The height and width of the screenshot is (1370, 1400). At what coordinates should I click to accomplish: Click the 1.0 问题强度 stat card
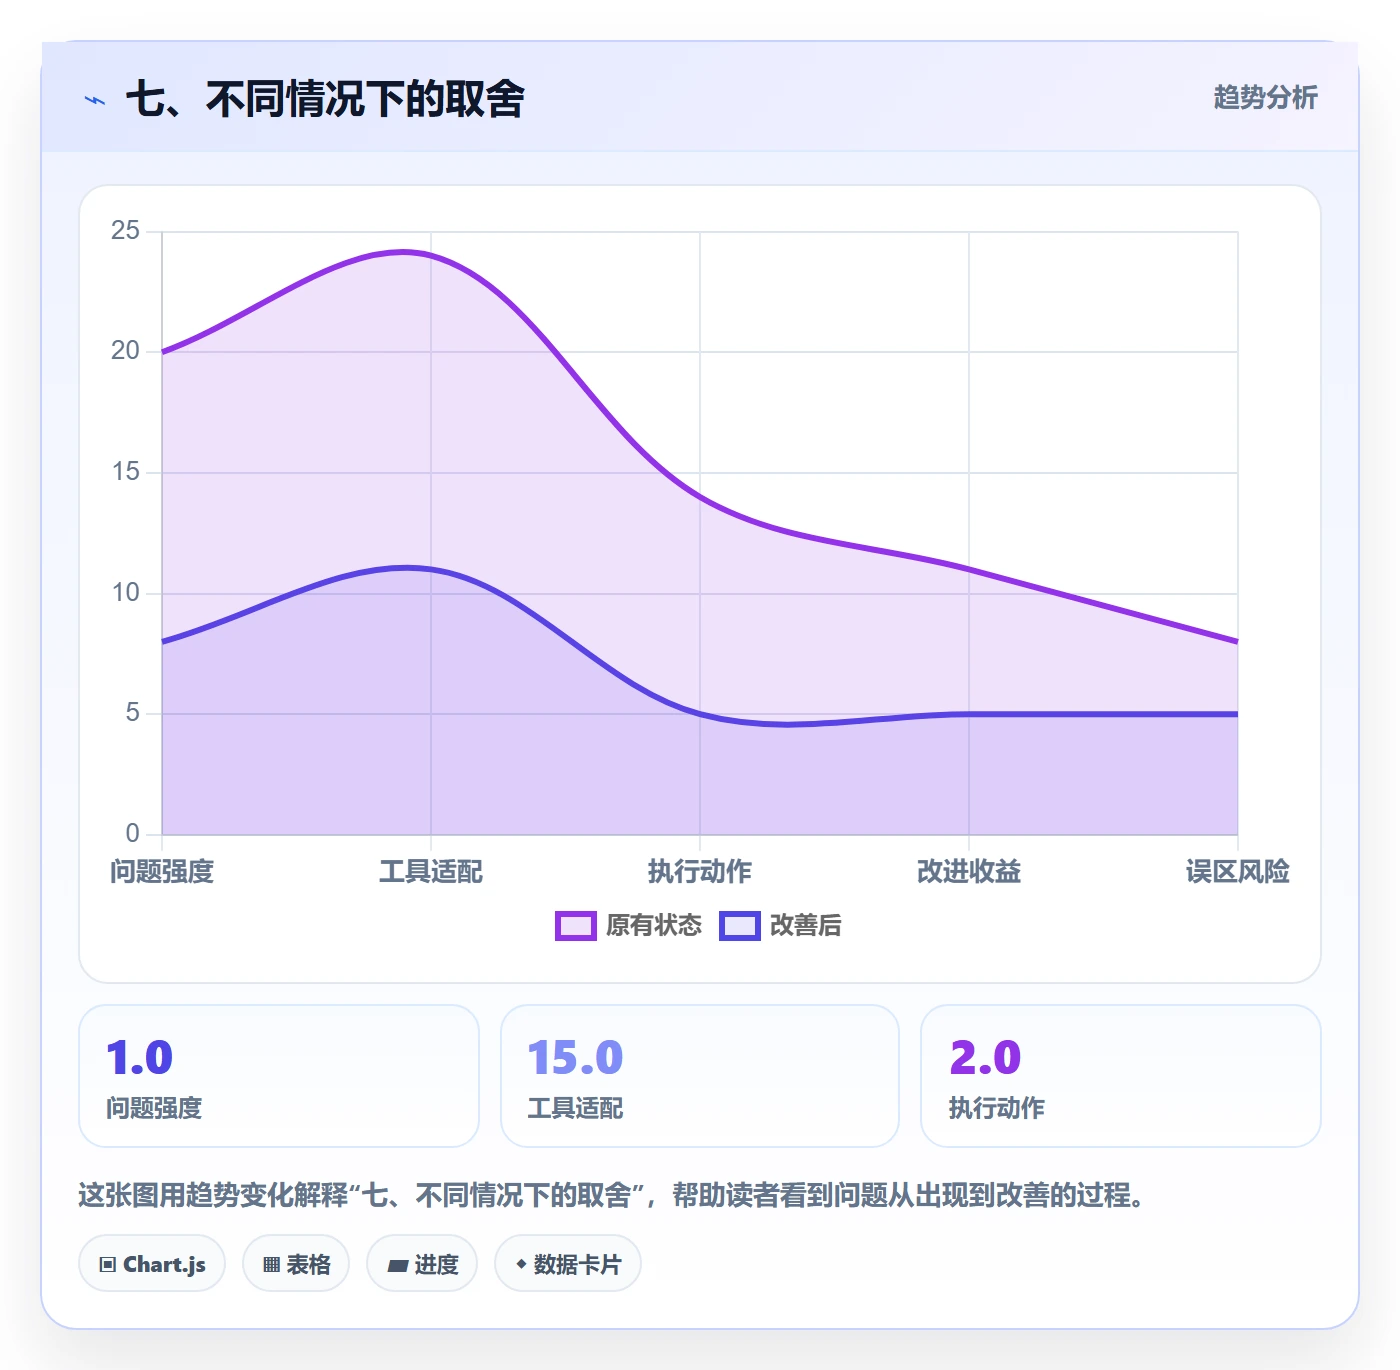279,1076
